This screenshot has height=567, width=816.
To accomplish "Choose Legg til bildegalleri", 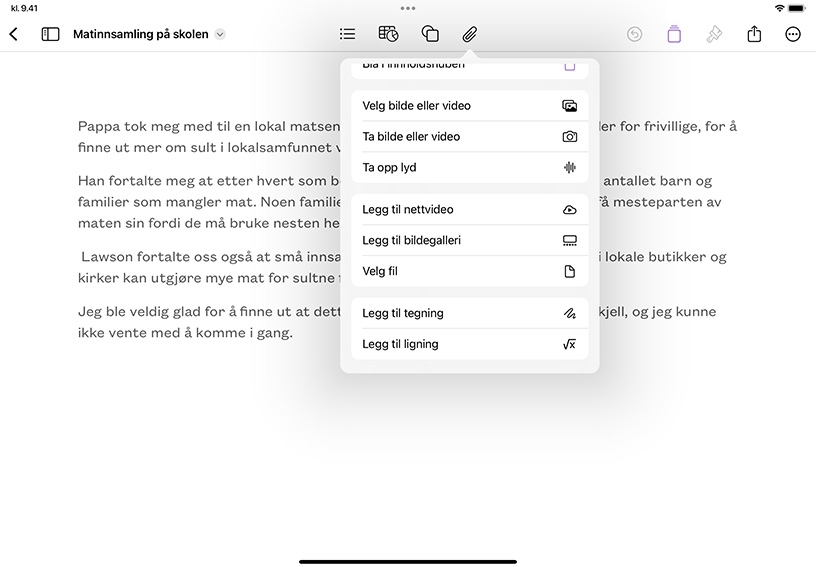I will coord(469,240).
